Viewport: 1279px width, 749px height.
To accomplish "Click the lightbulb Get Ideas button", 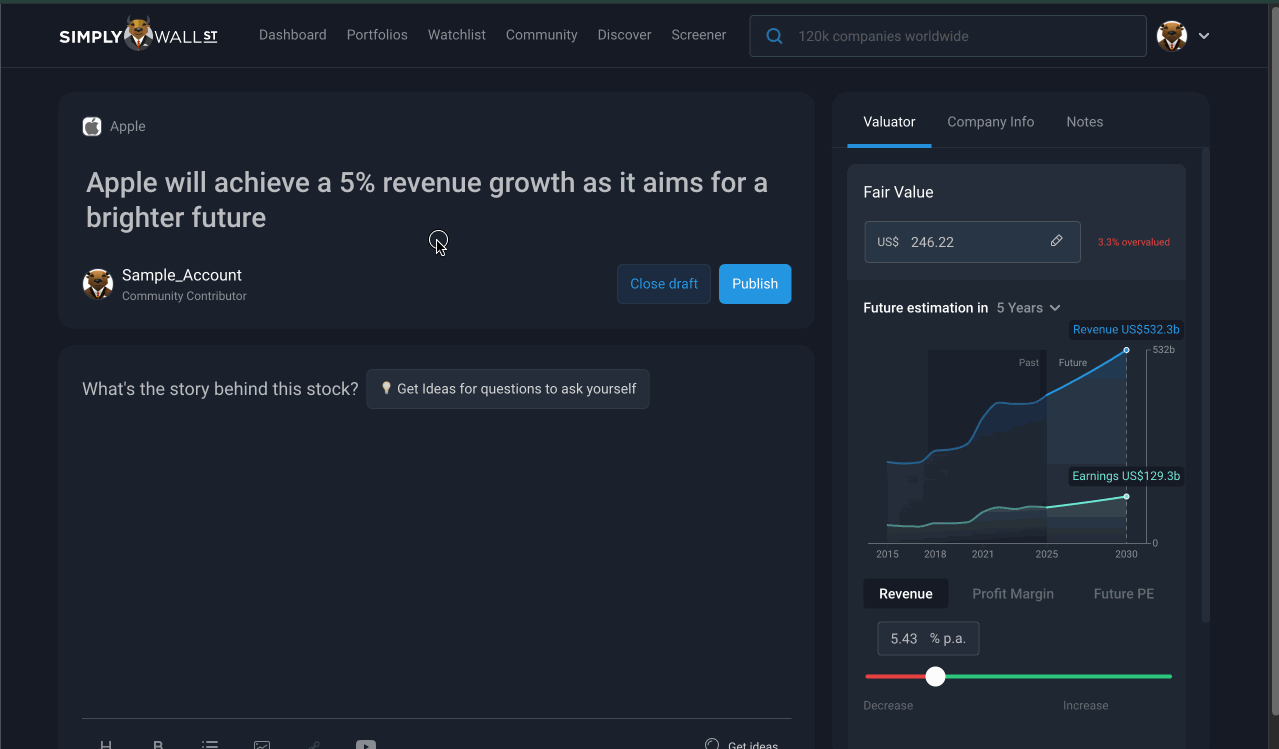I will (x=508, y=389).
